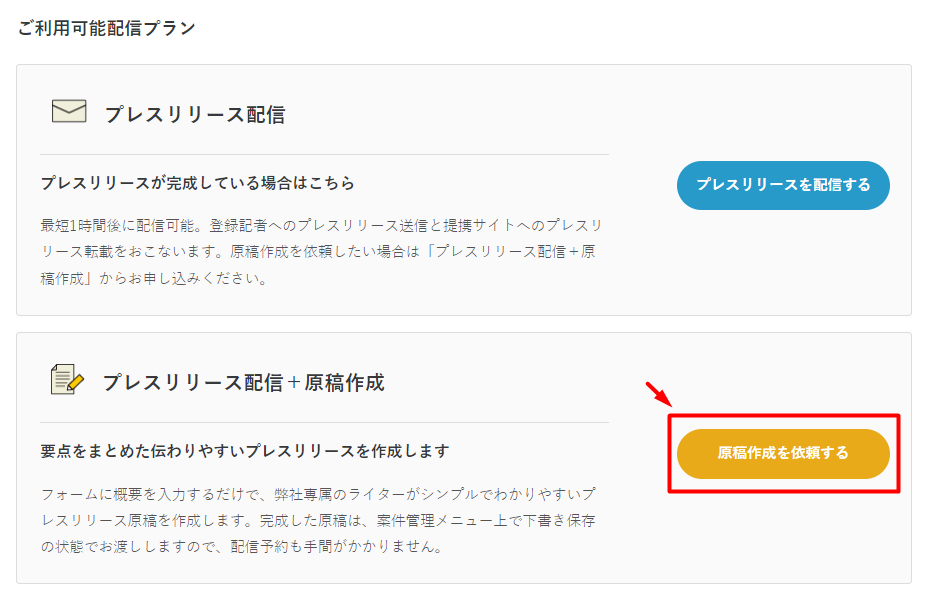Click subheading プレスリリースが完成している場合はこちら
The image size is (925, 610).
[x=198, y=183]
